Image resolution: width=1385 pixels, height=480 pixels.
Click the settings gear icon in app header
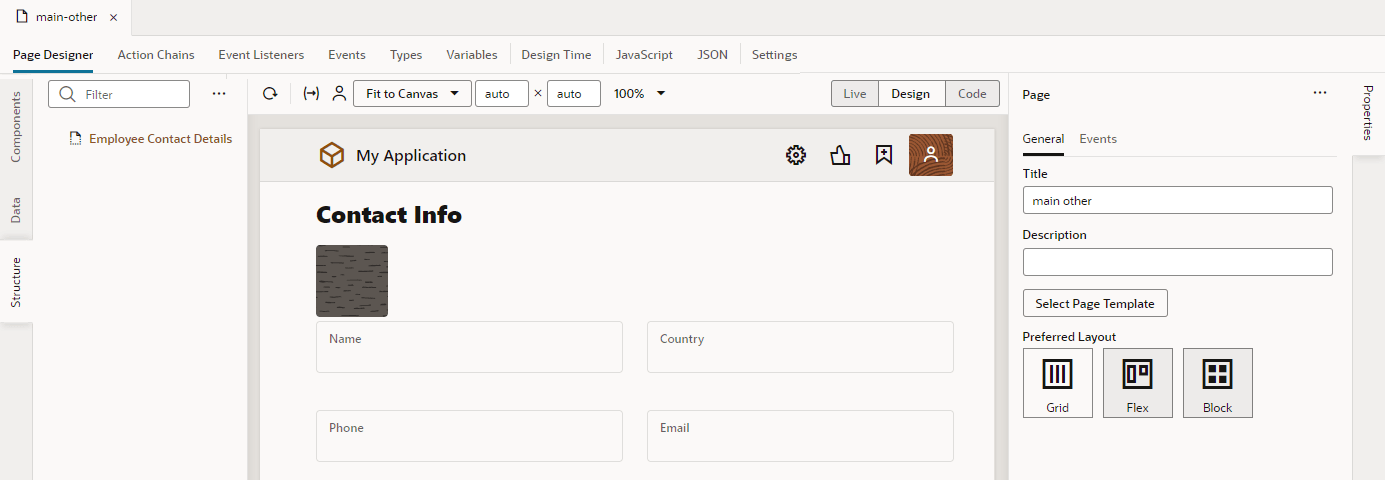point(796,155)
